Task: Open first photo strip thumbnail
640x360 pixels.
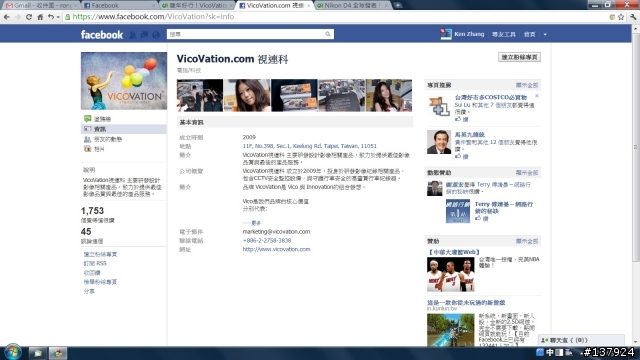Action: tap(200, 96)
